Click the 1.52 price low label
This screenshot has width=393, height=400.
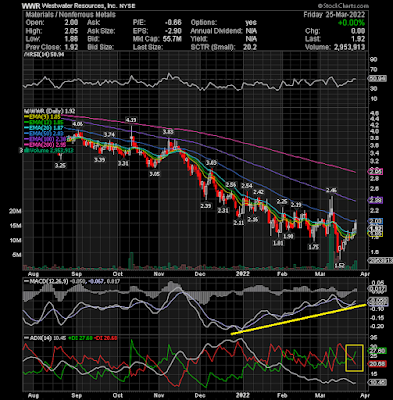(x=340, y=266)
